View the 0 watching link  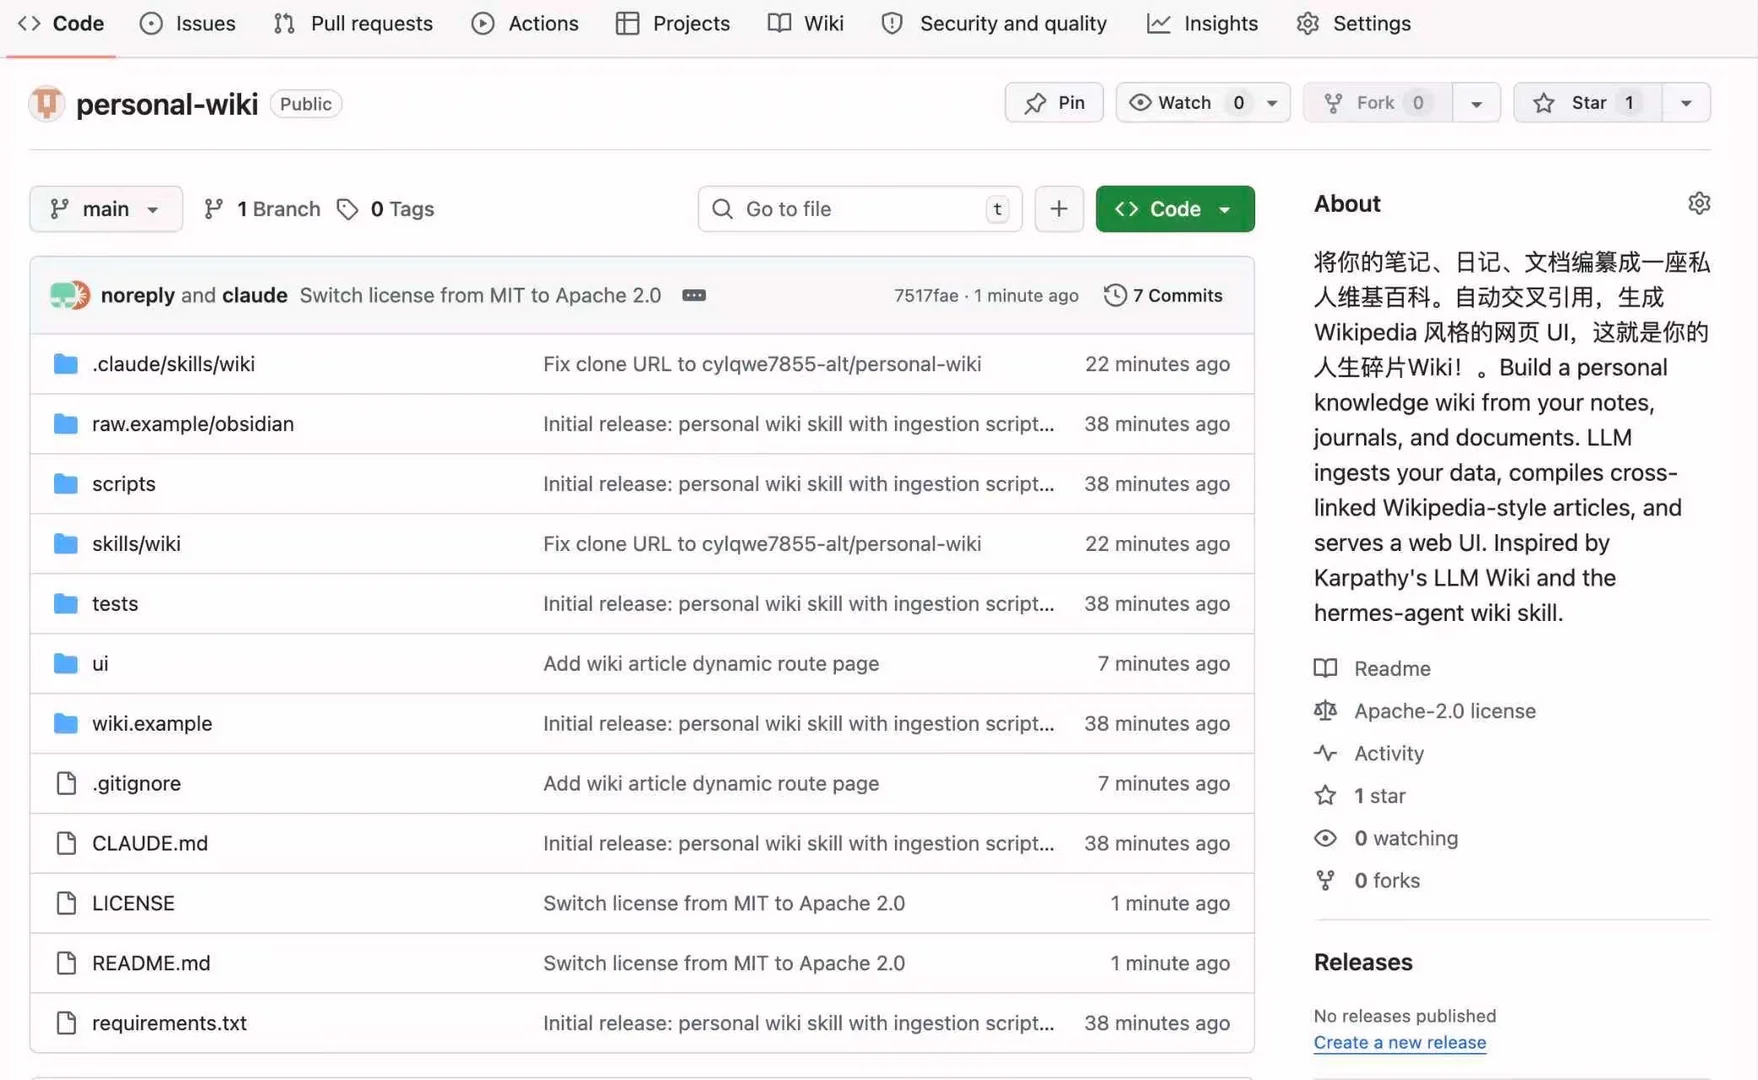1386,838
